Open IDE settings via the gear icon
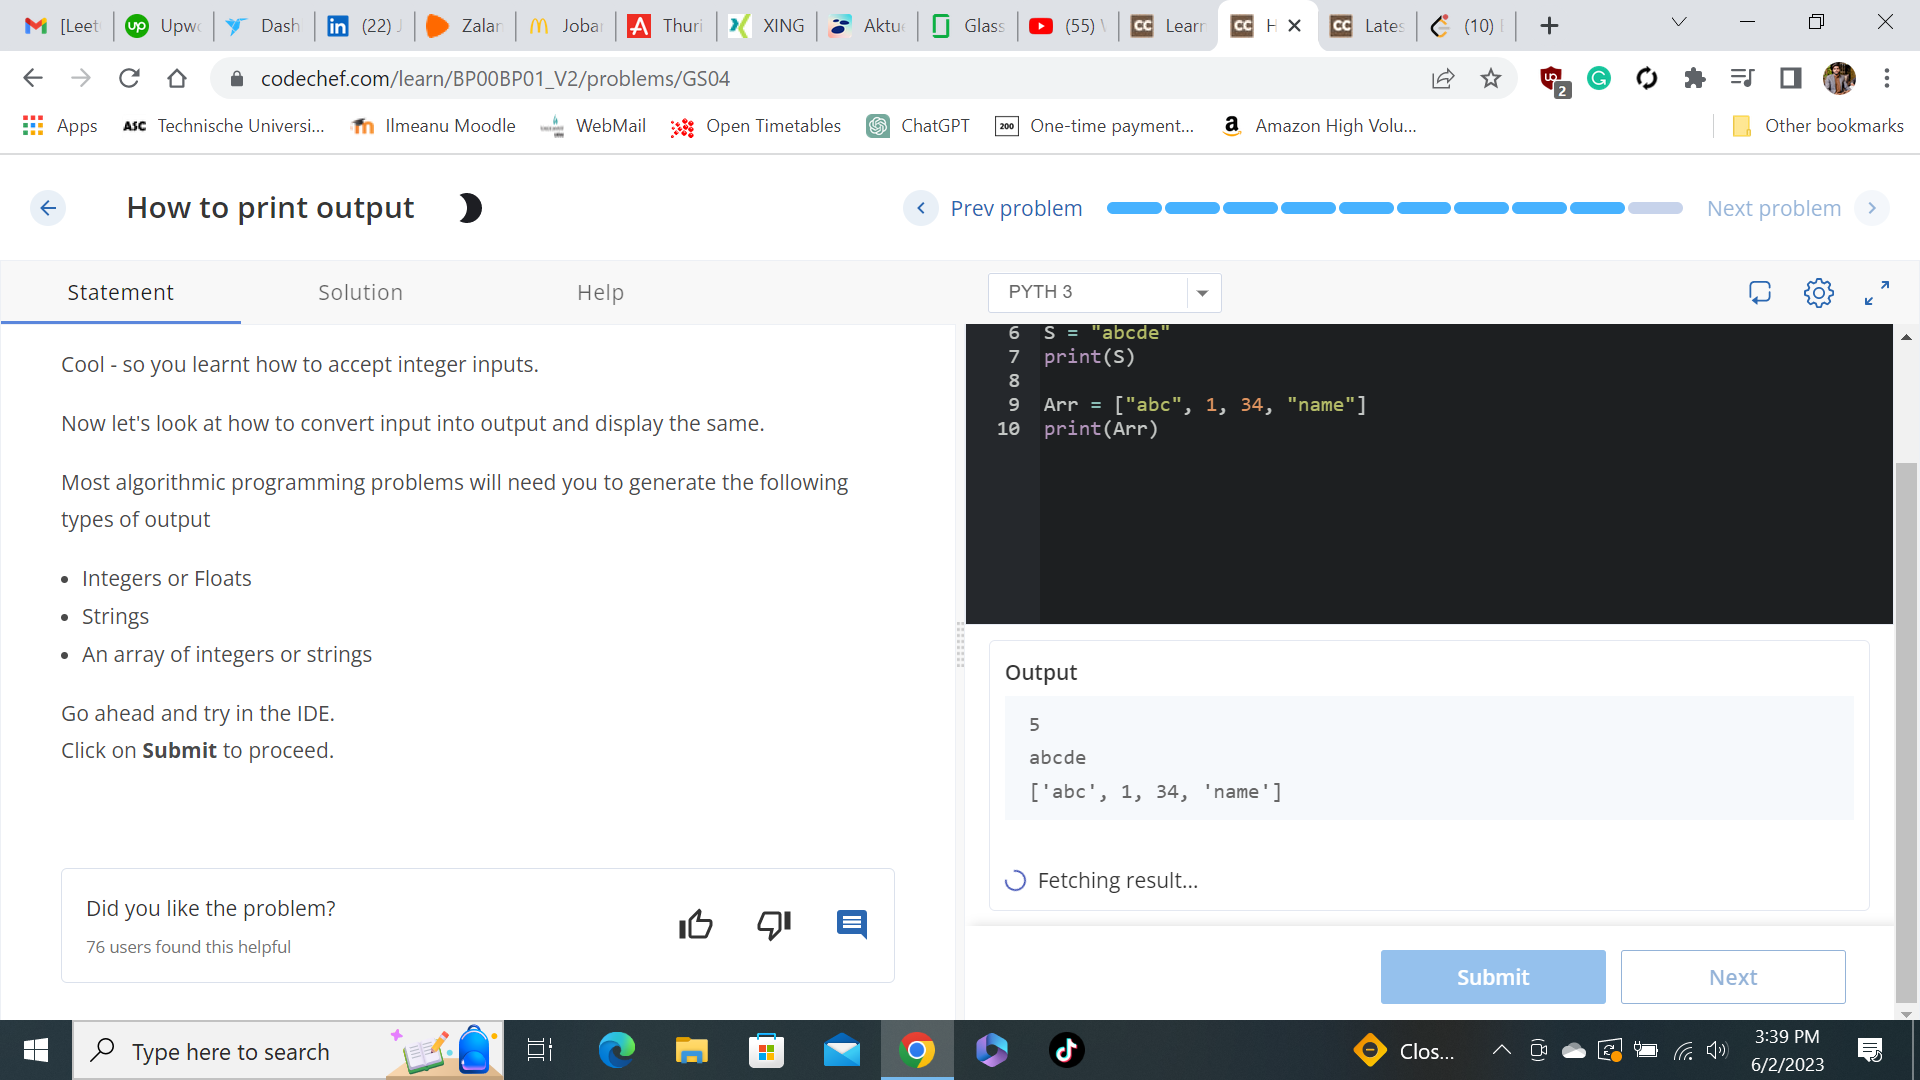The height and width of the screenshot is (1080, 1920). tap(1818, 292)
